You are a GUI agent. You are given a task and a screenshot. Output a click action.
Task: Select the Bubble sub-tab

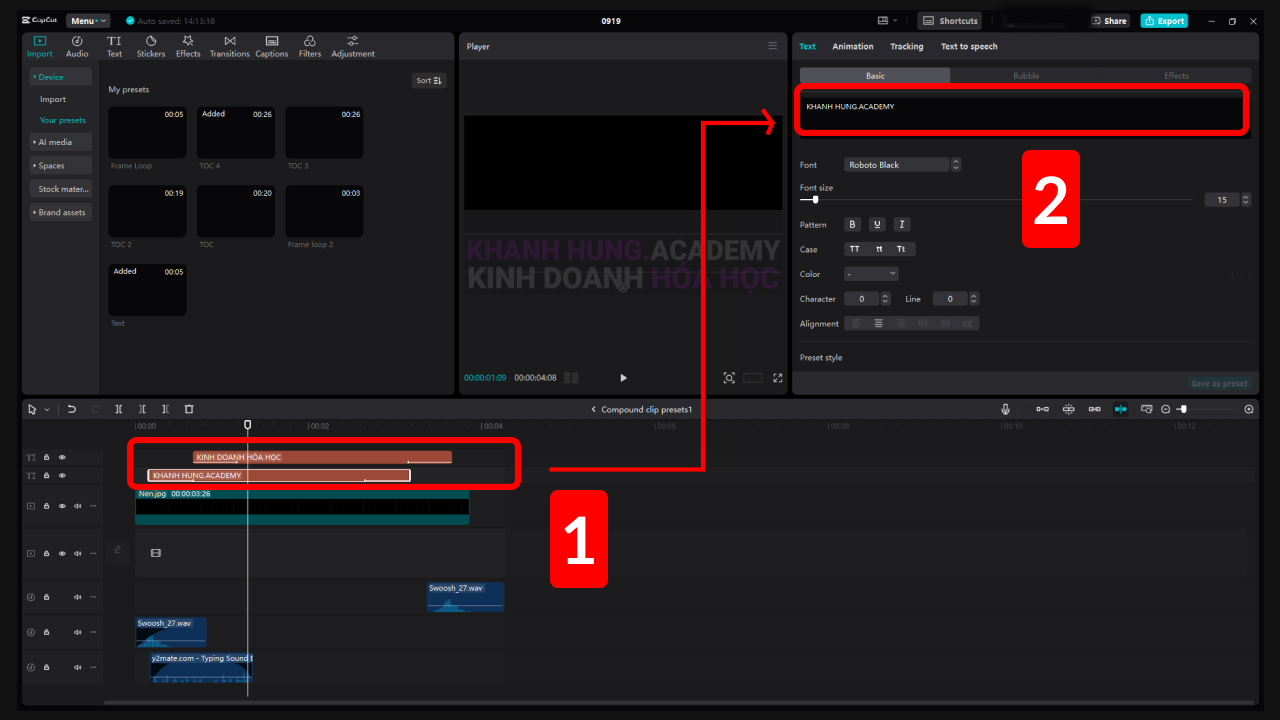[x=1026, y=76]
